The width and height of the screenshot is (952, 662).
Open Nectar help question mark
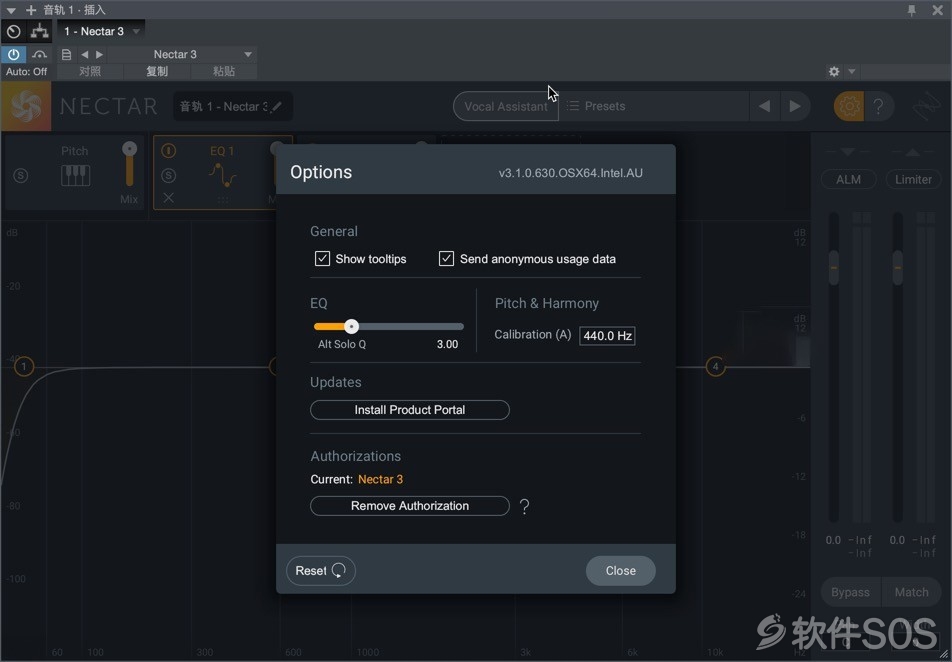coord(878,106)
